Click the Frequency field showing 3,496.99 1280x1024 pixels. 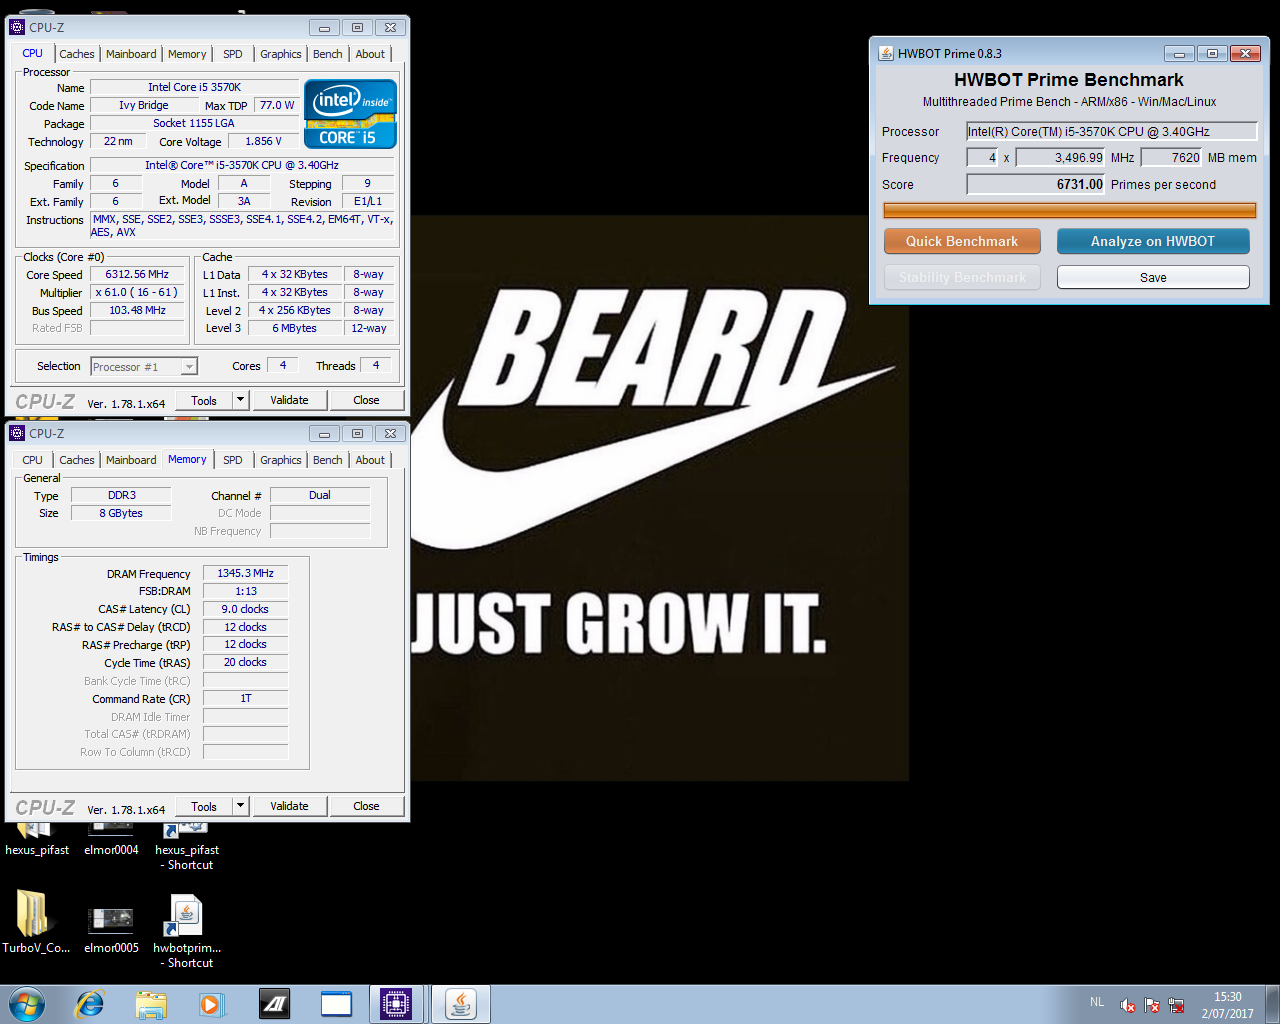(x=1061, y=157)
